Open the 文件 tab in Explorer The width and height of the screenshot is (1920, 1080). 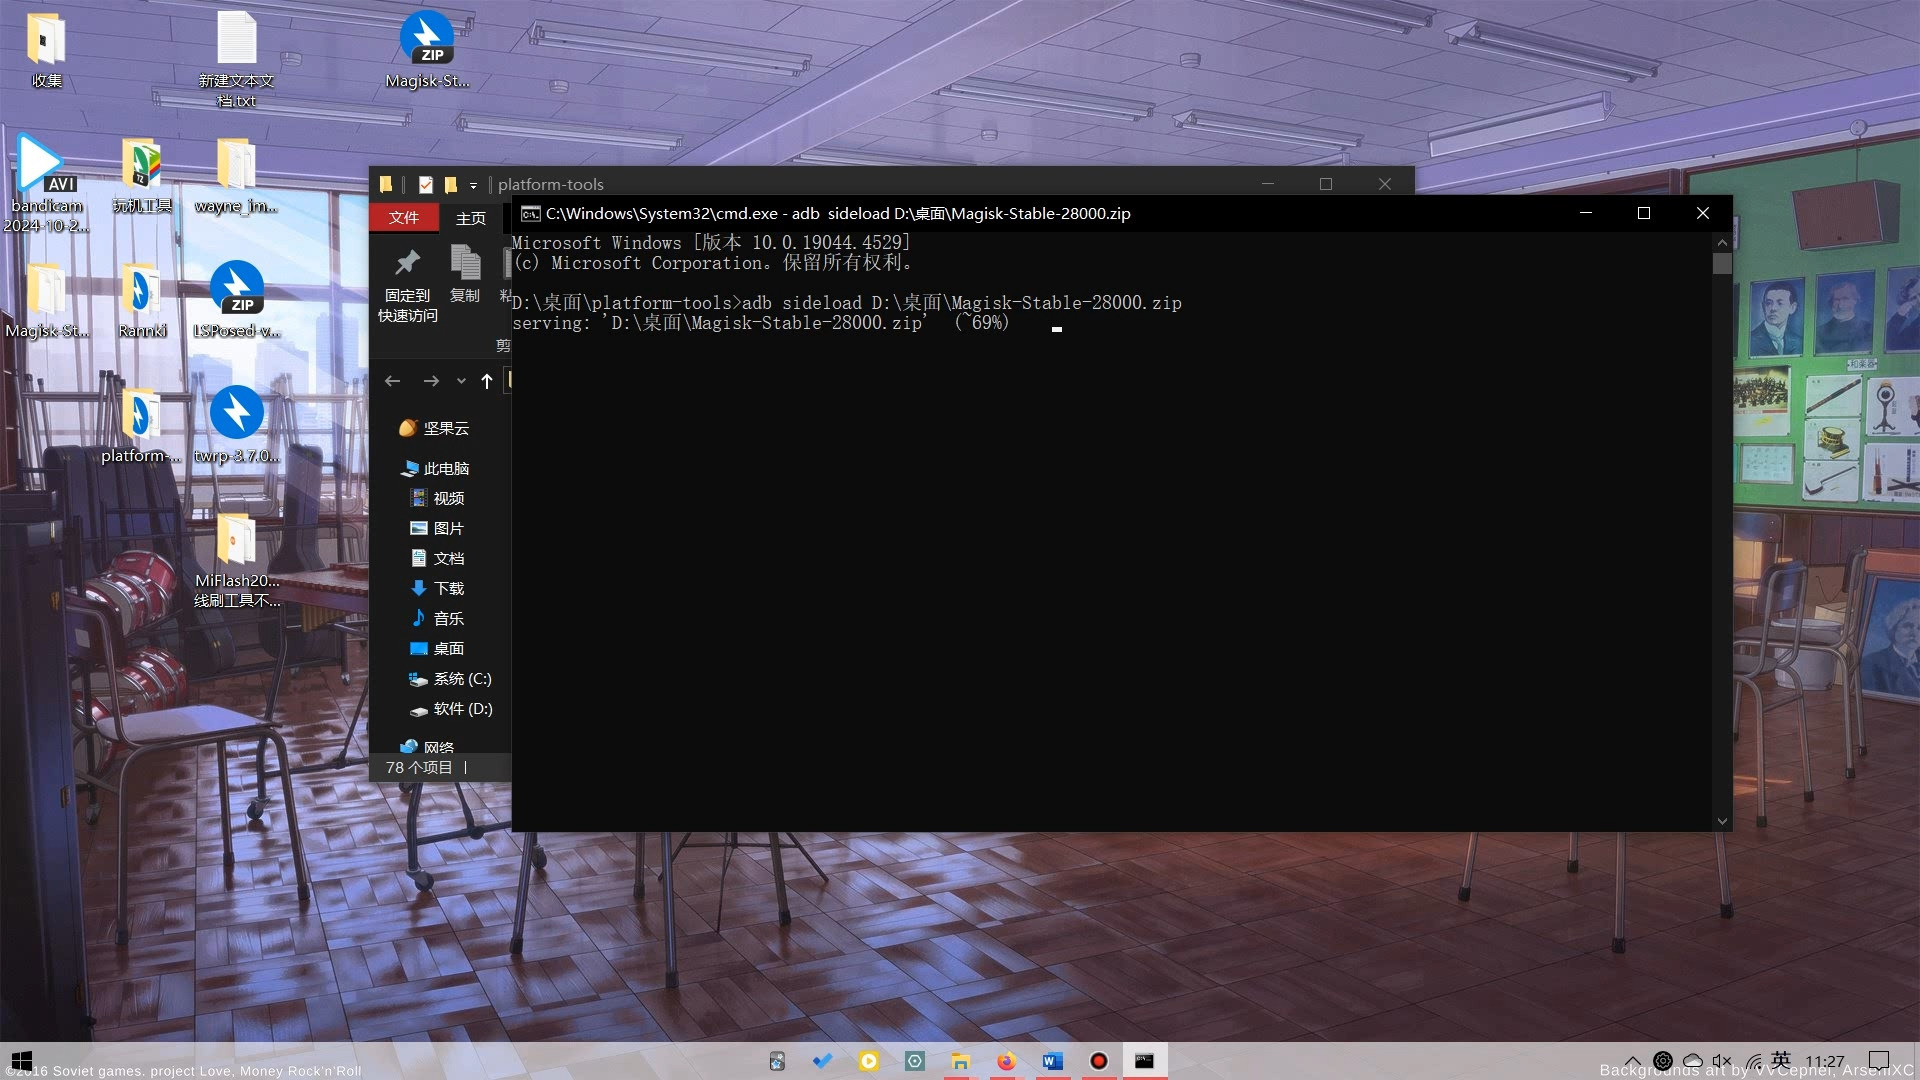point(404,217)
